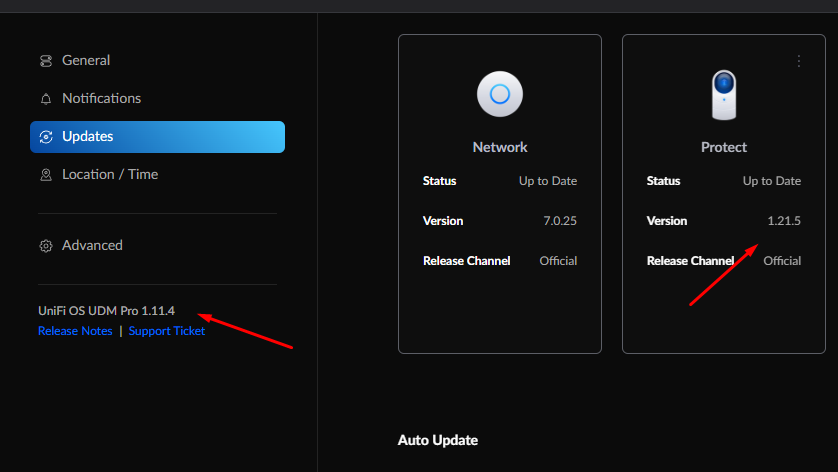Click the Network access point icon
The height and width of the screenshot is (472, 838).
point(500,95)
